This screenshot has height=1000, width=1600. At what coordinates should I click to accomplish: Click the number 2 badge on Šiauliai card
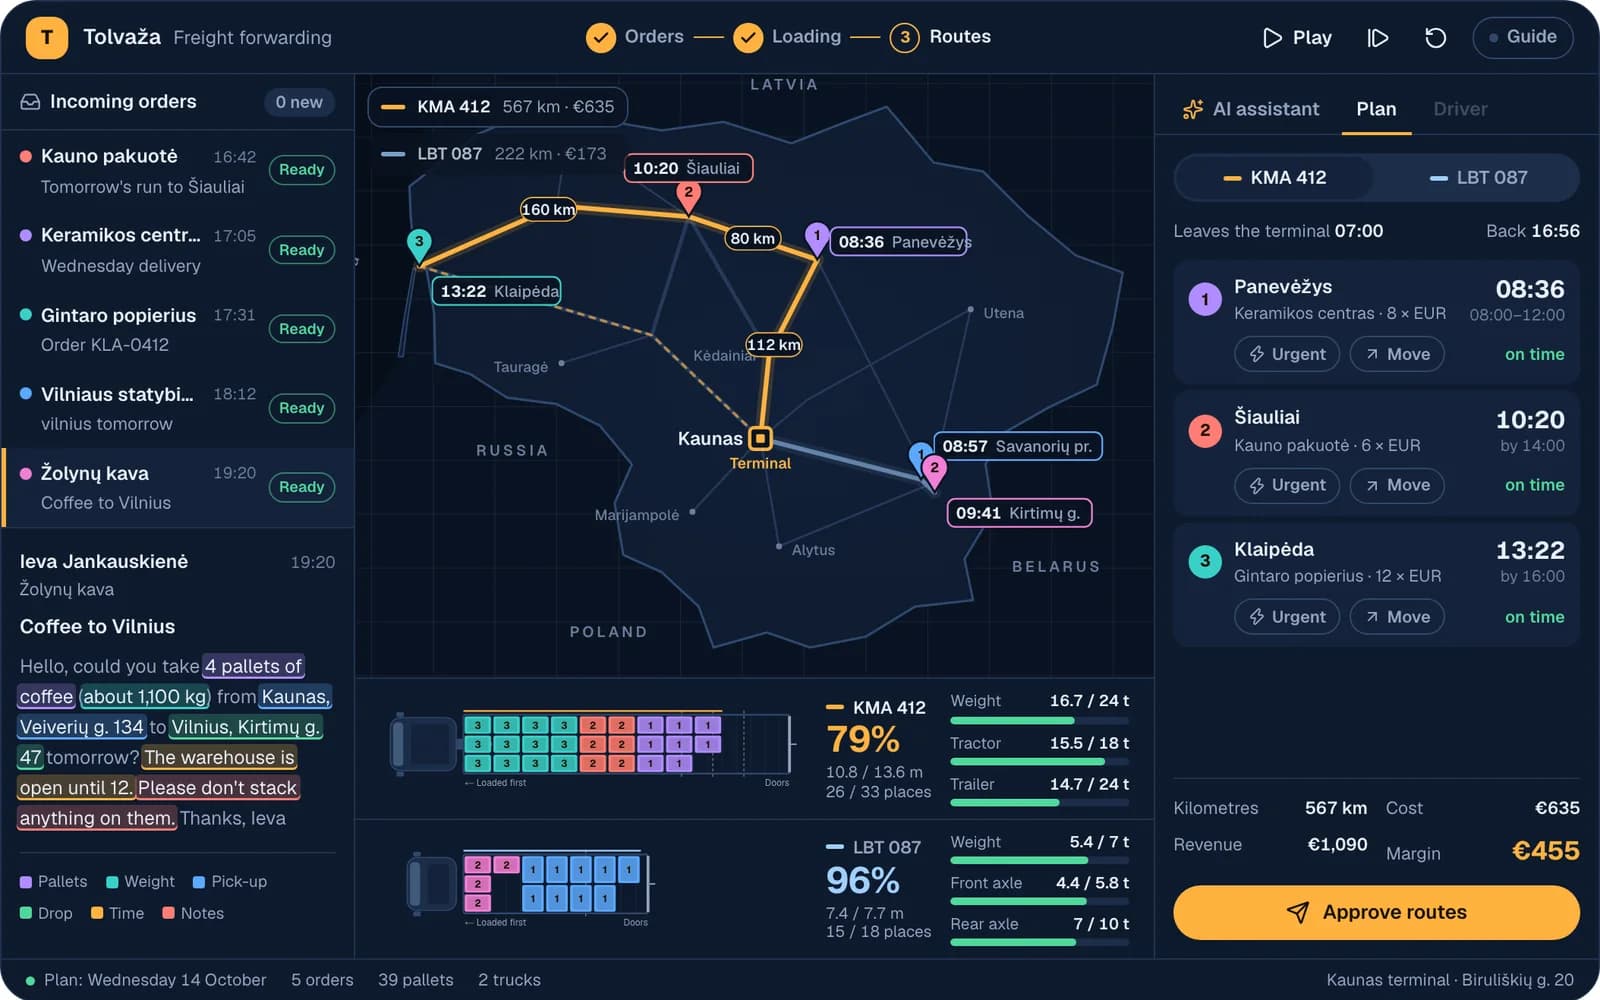[x=1205, y=430]
